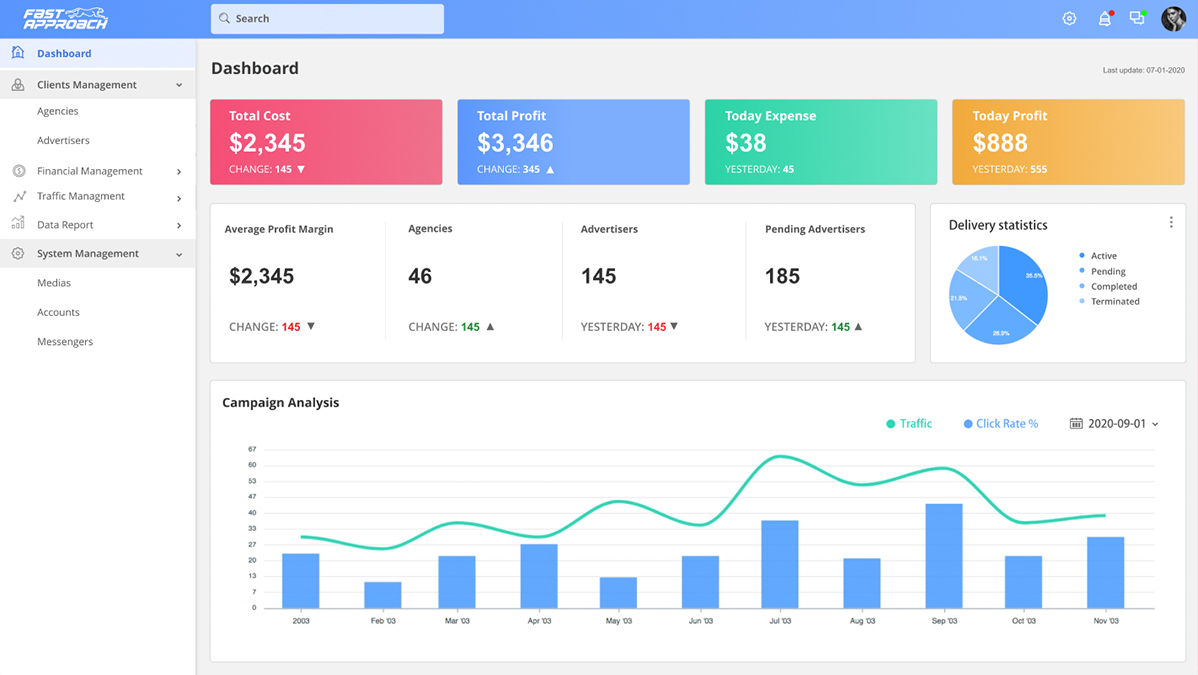Toggle Click Rate % legend series

click(x=1001, y=424)
